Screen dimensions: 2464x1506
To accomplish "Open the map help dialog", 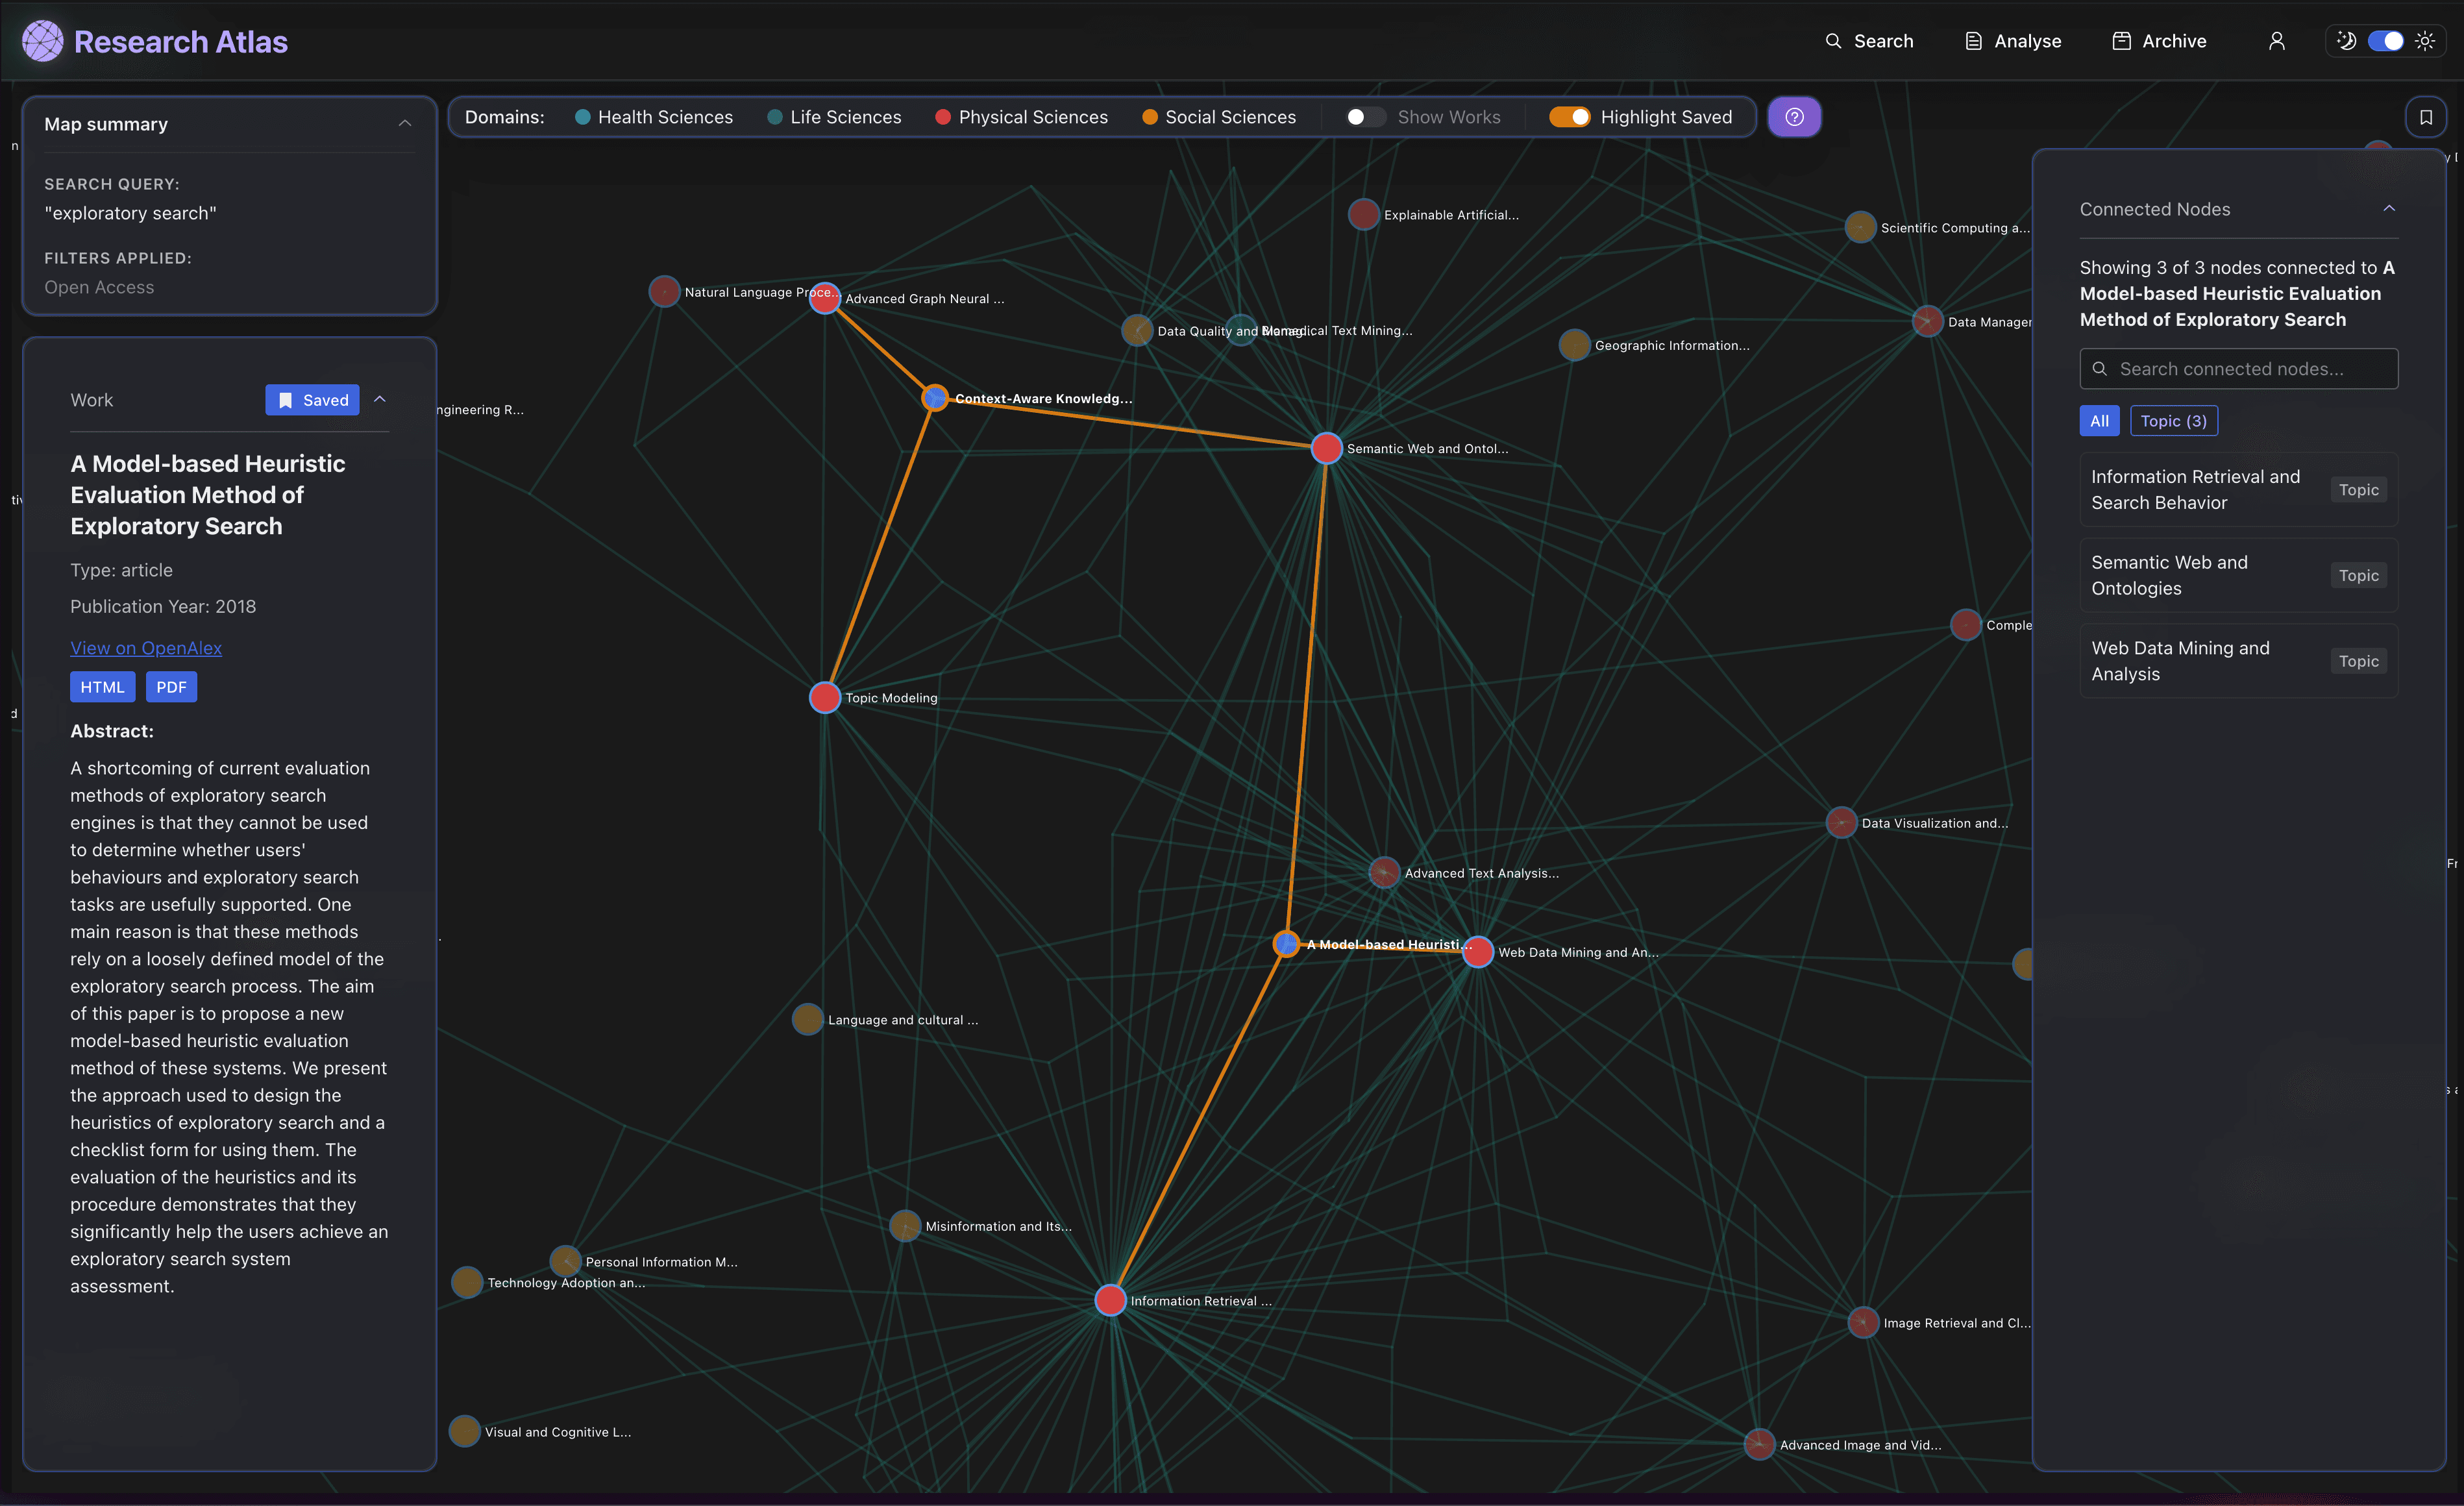I will pyautogui.click(x=1794, y=117).
